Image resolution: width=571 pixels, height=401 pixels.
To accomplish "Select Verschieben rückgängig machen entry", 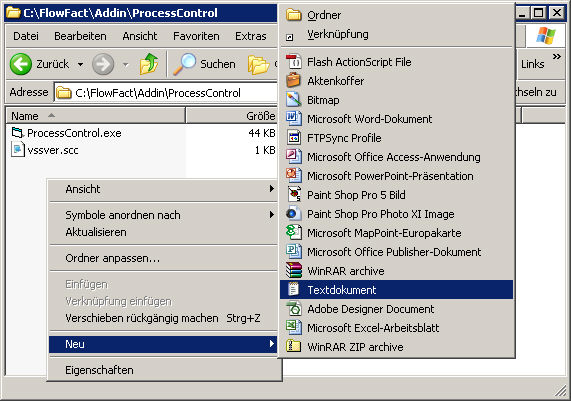I will 163,318.
